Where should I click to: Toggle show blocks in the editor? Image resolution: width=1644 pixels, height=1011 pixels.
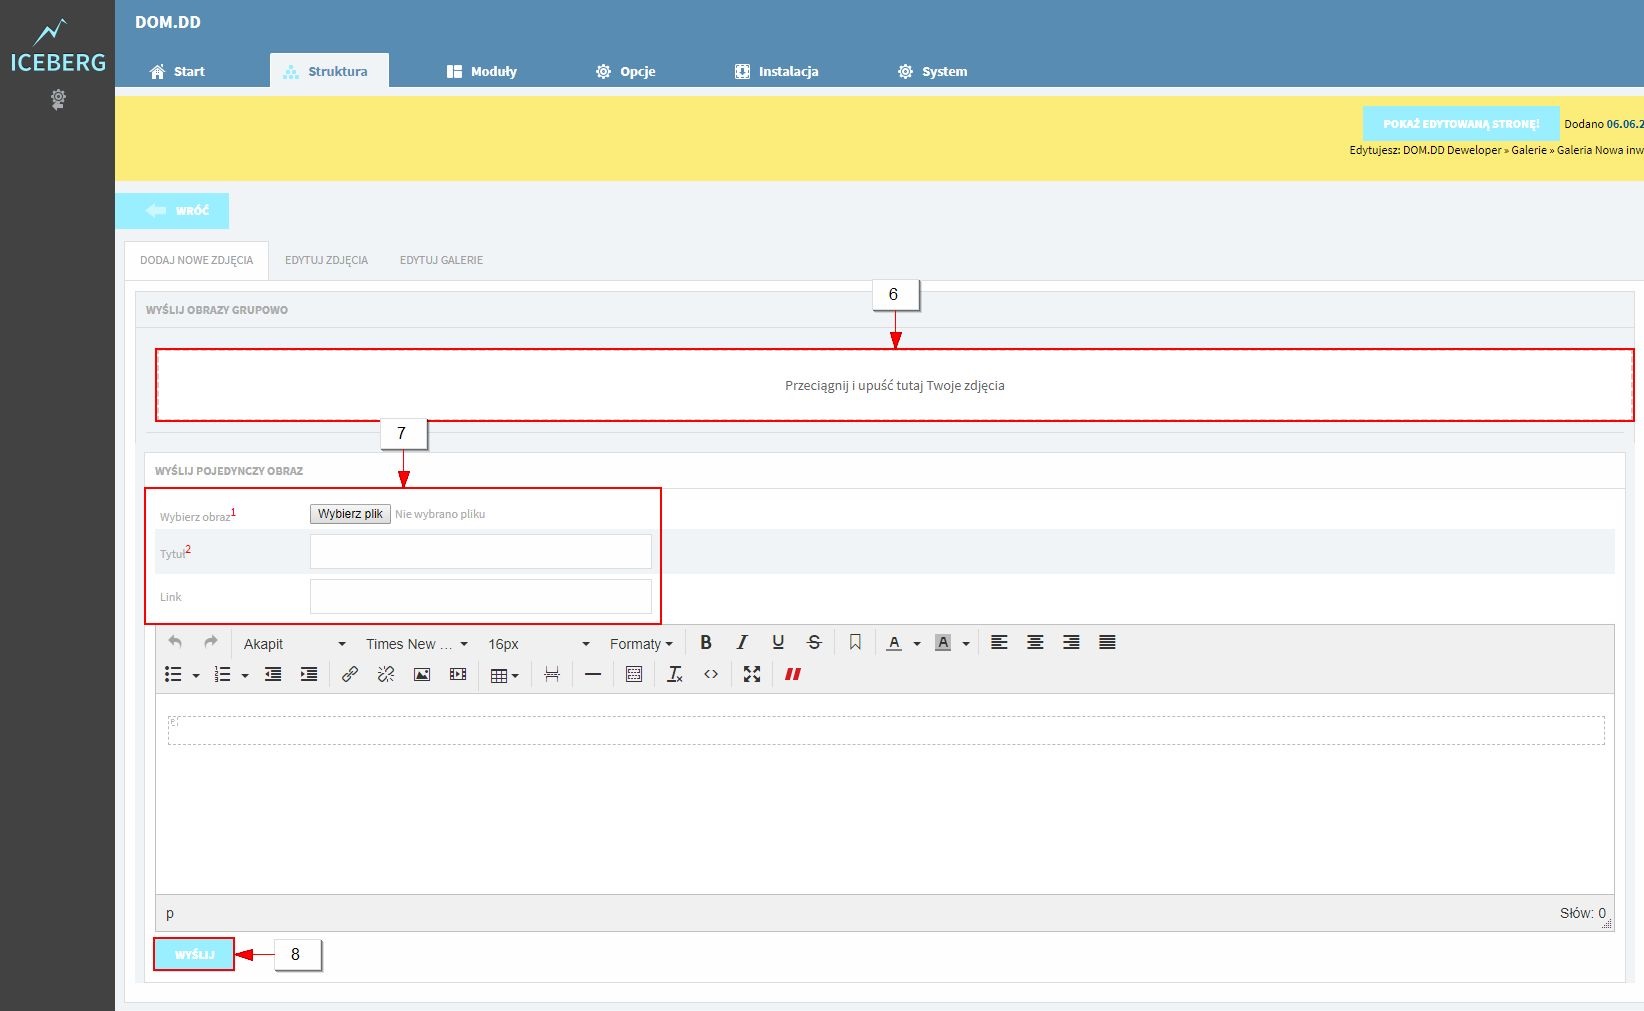click(634, 675)
